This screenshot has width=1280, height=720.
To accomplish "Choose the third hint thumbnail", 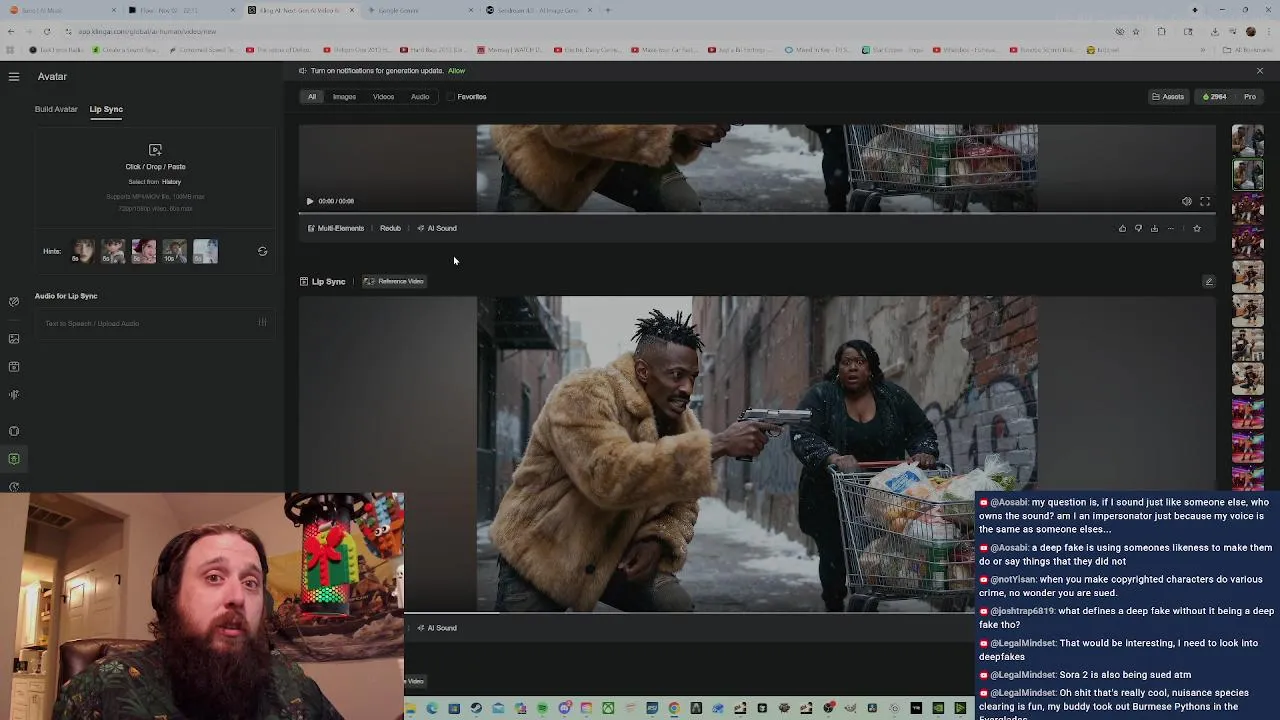I will point(144,251).
